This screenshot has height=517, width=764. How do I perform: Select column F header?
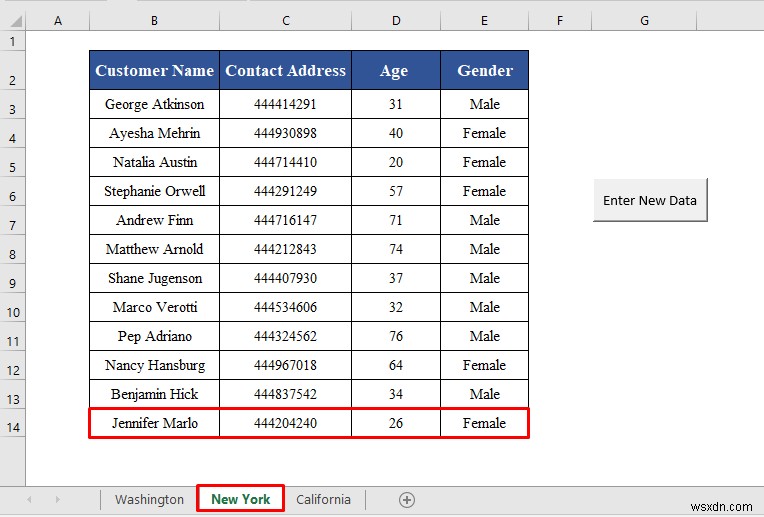coord(560,20)
